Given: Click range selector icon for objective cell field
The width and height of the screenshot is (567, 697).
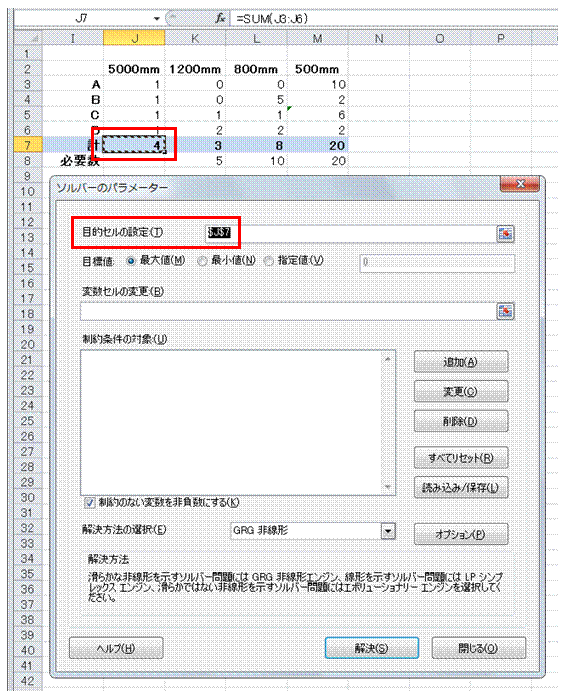Looking at the screenshot, I should coord(505,233).
